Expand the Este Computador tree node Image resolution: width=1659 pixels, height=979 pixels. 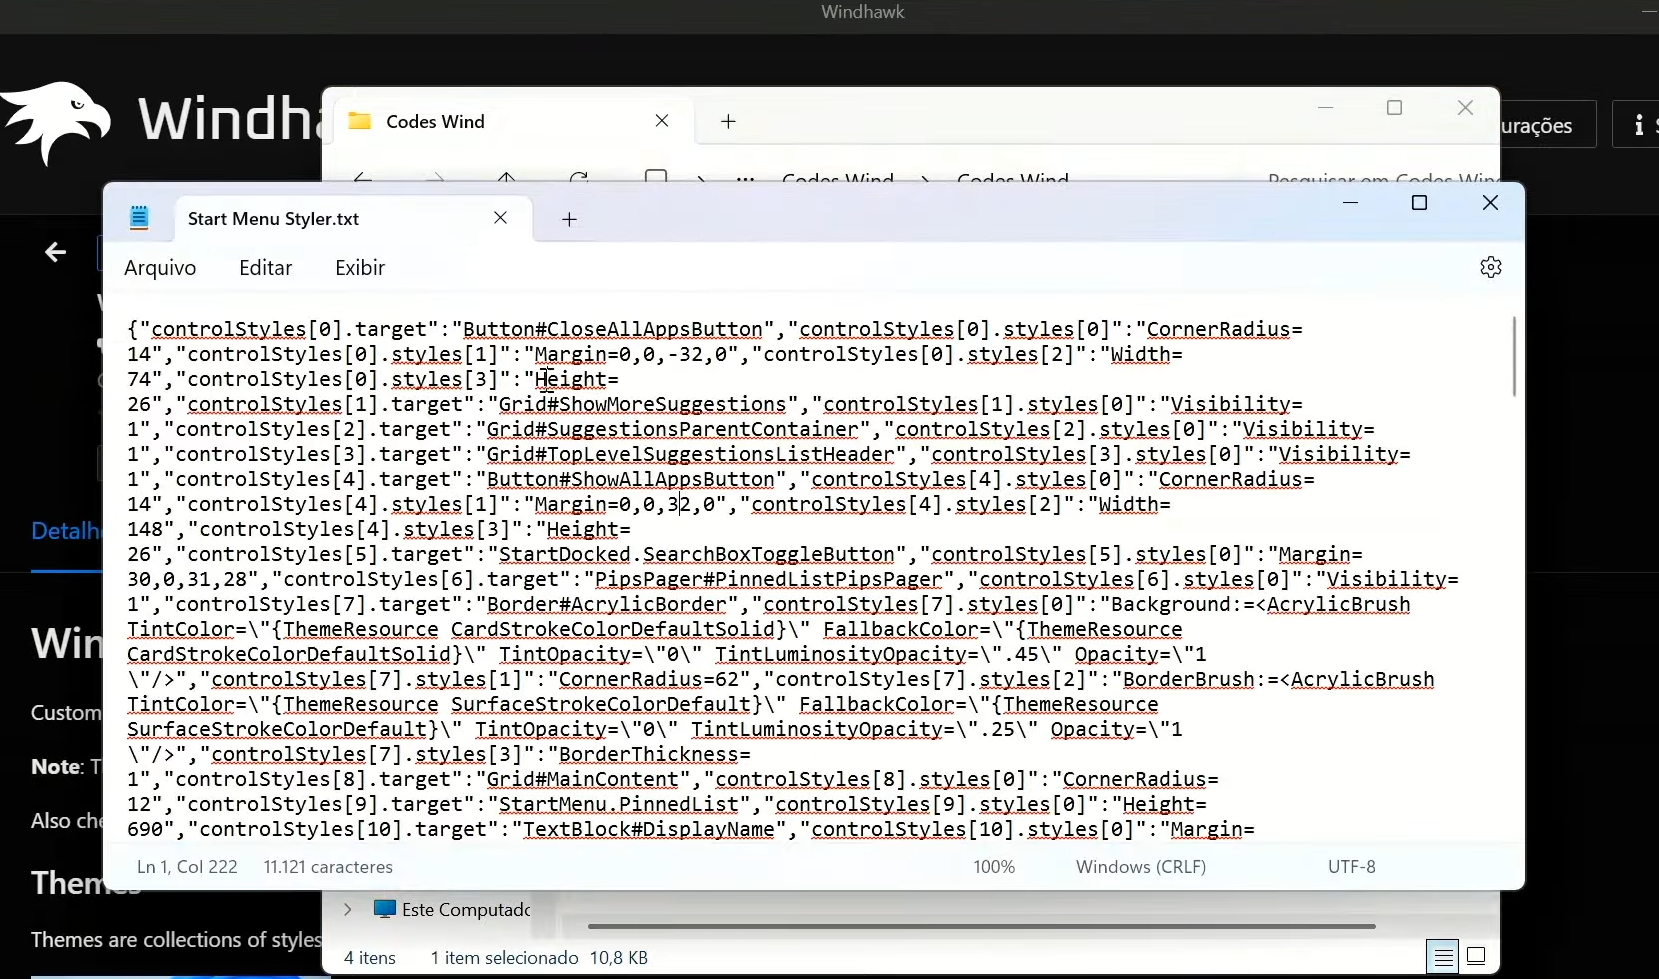347,909
